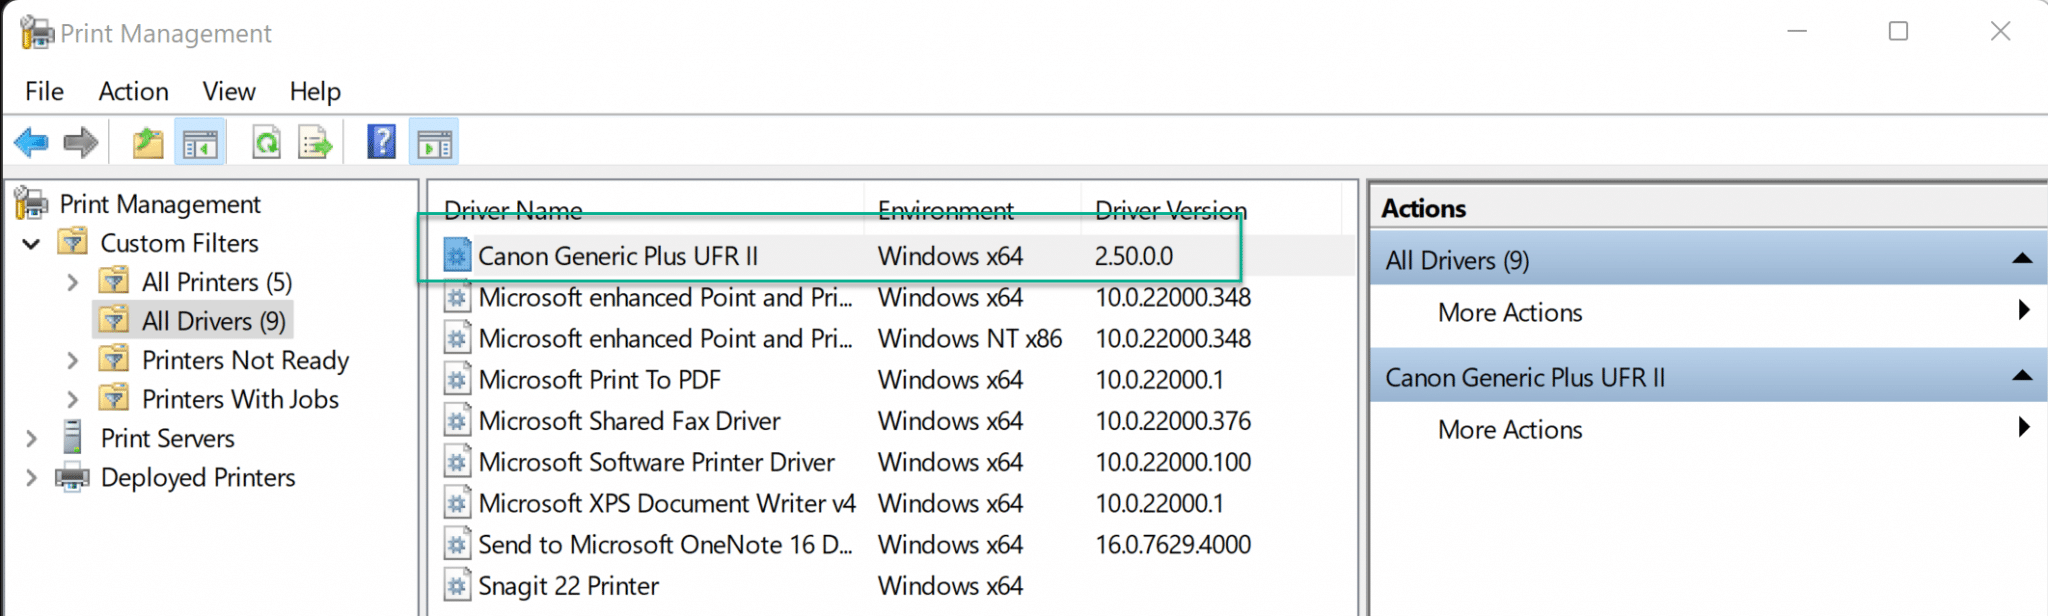The height and width of the screenshot is (616, 2048).
Task: Open More Actions under All Drivers
Action: [x=1510, y=313]
